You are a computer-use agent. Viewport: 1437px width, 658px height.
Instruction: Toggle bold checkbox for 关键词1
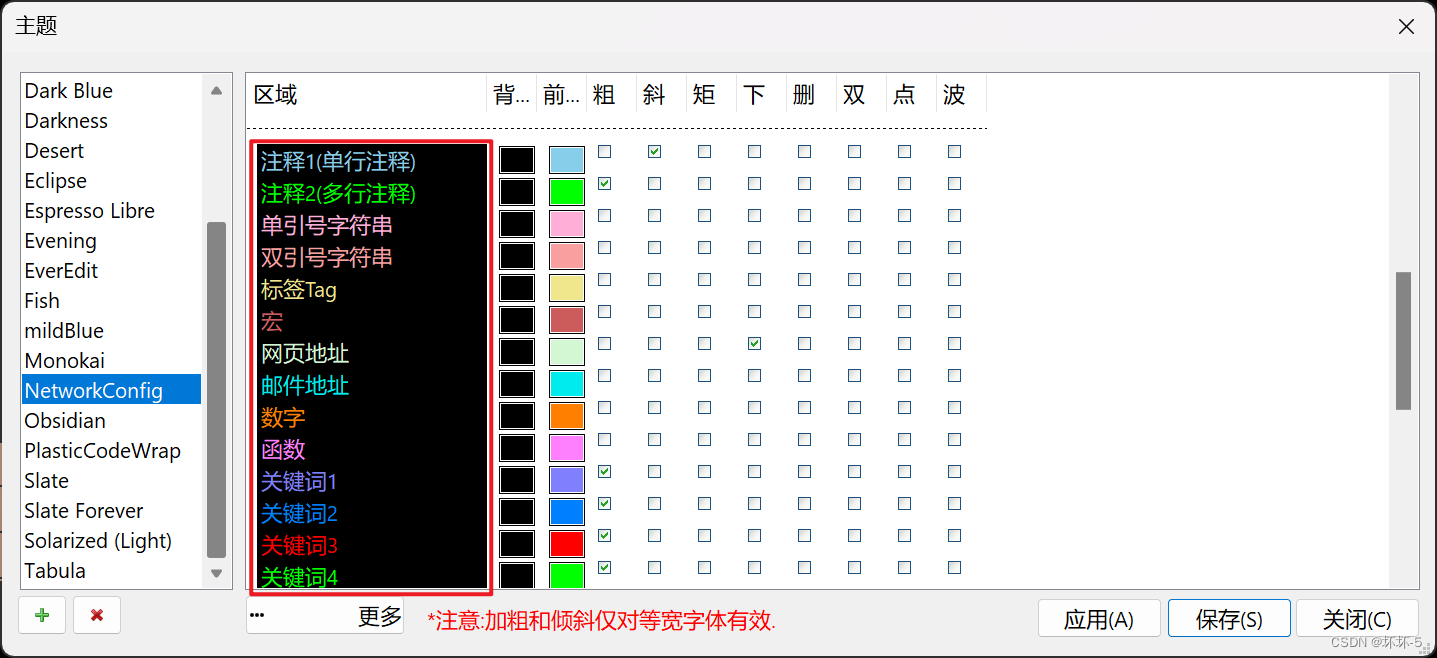click(x=604, y=471)
